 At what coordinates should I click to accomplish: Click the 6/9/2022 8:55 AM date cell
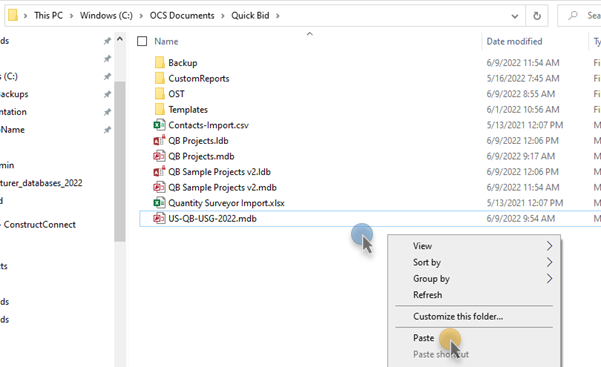click(521, 94)
